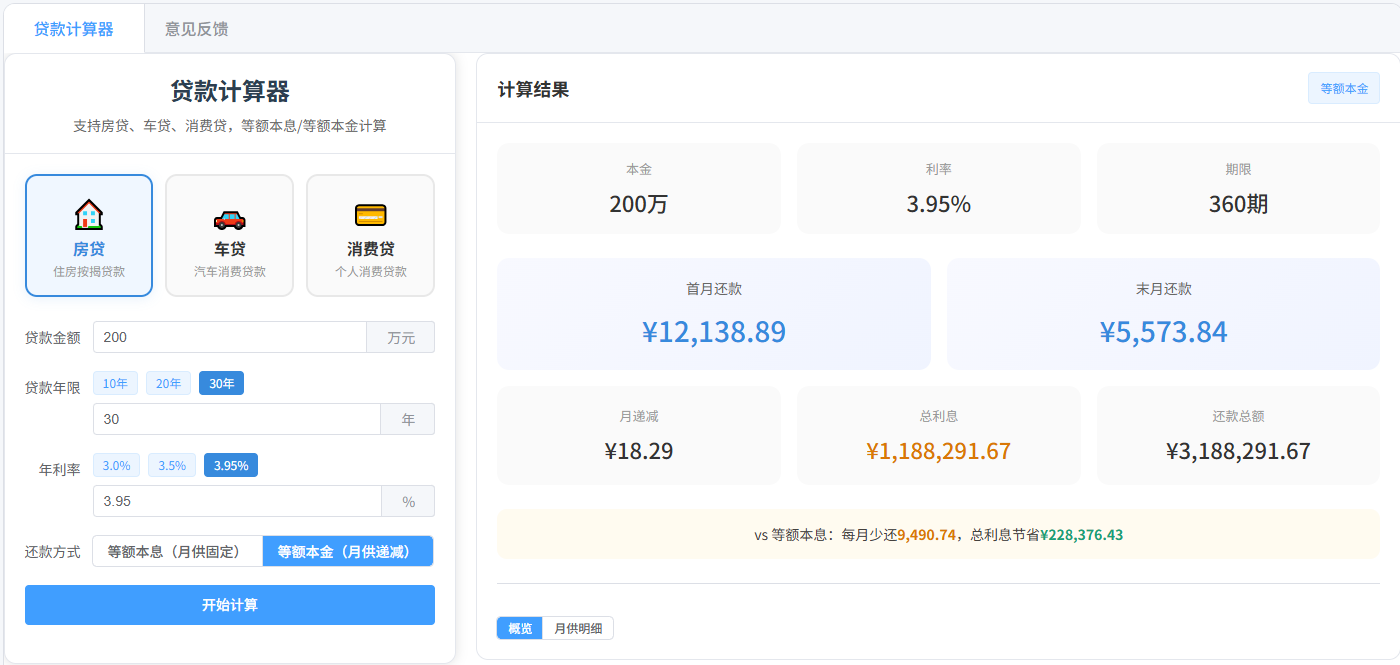Choose the 10年 loan term preset
This screenshot has height=665, width=1400.
(115, 383)
